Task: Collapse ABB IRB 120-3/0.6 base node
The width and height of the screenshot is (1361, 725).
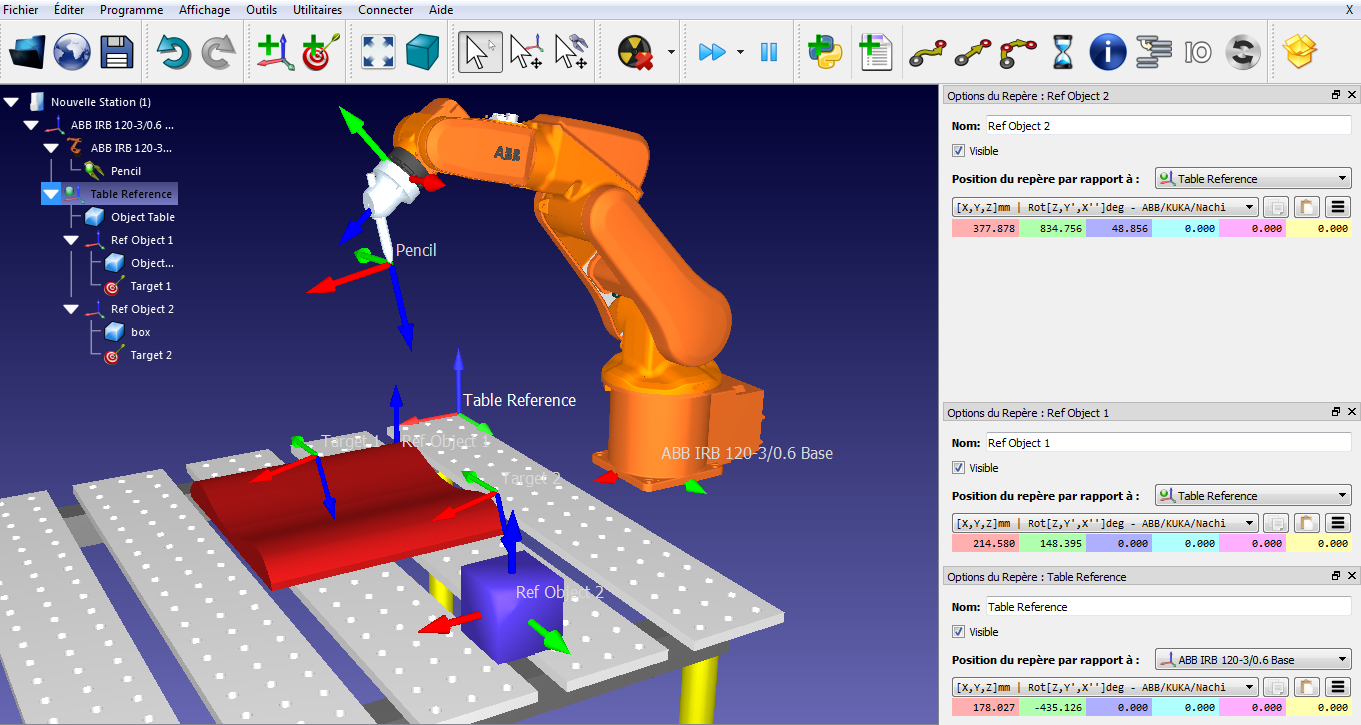Action: (x=31, y=125)
